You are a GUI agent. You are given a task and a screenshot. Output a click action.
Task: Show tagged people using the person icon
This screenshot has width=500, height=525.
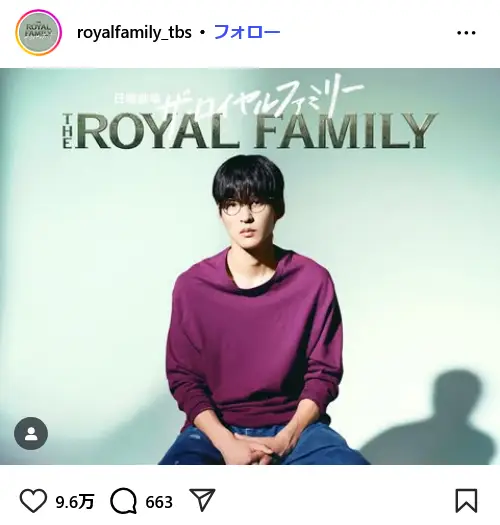coord(31,433)
